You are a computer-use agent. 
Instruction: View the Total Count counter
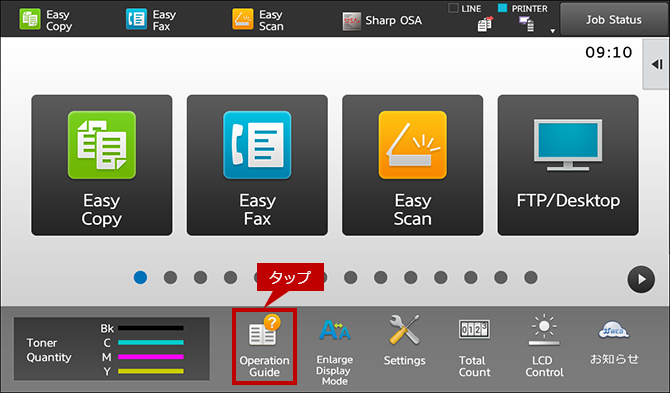coord(474,348)
